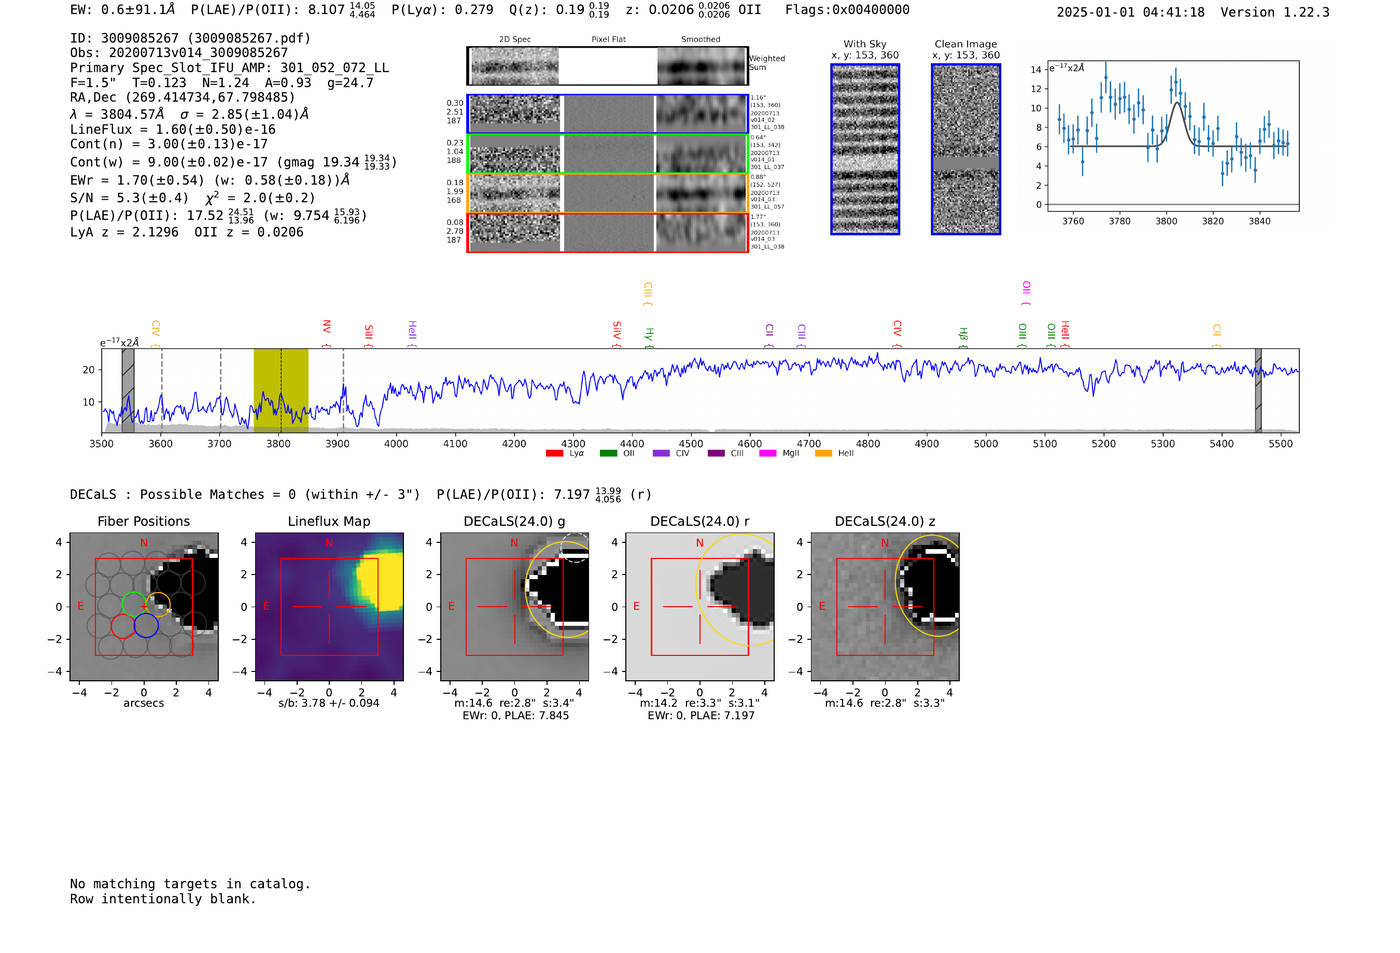The height and width of the screenshot is (953, 1400).
Task: Click the 'S/N = 5.3(±0.4)' value
Action: click(130, 198)
